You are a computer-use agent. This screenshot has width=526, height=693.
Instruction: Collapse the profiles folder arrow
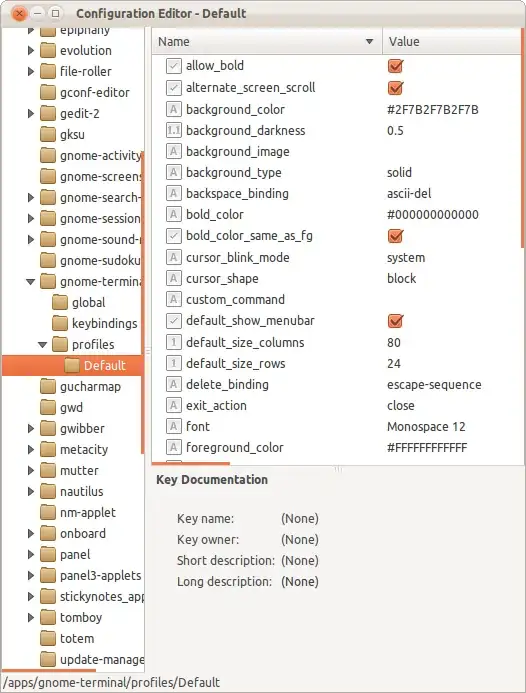click(42, 345)
